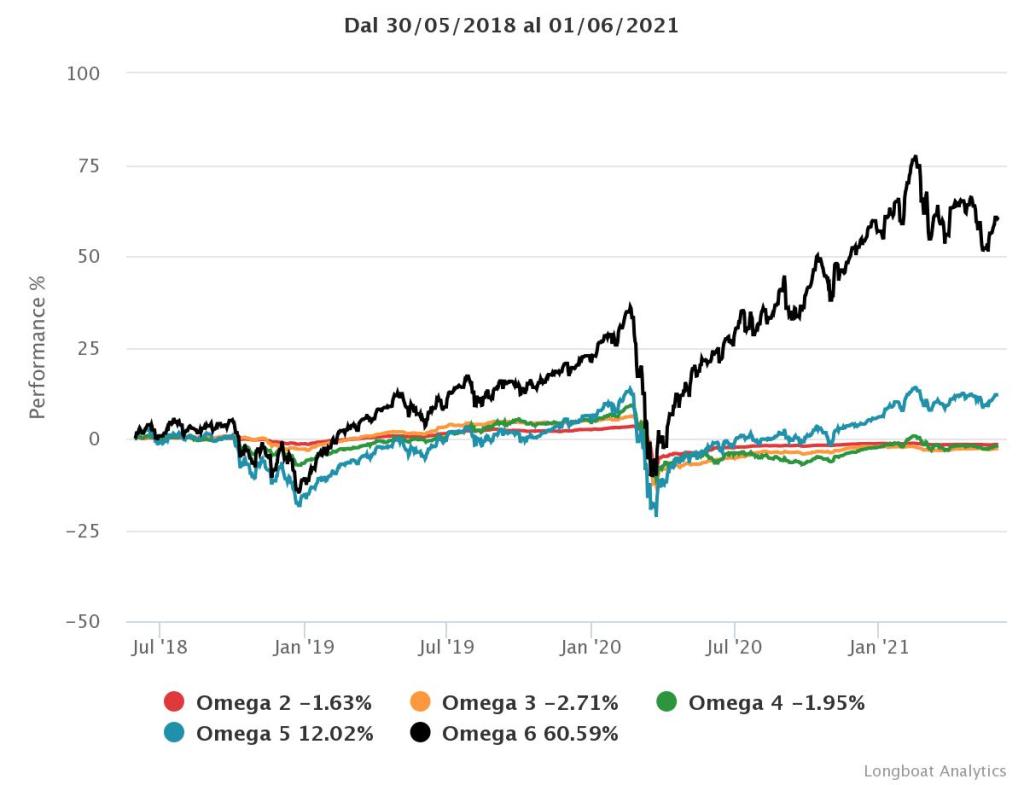The width and height of the screenshot is (1024, 785).
Task: Hide Omega 5 12.02% series label
Action: 284,733
